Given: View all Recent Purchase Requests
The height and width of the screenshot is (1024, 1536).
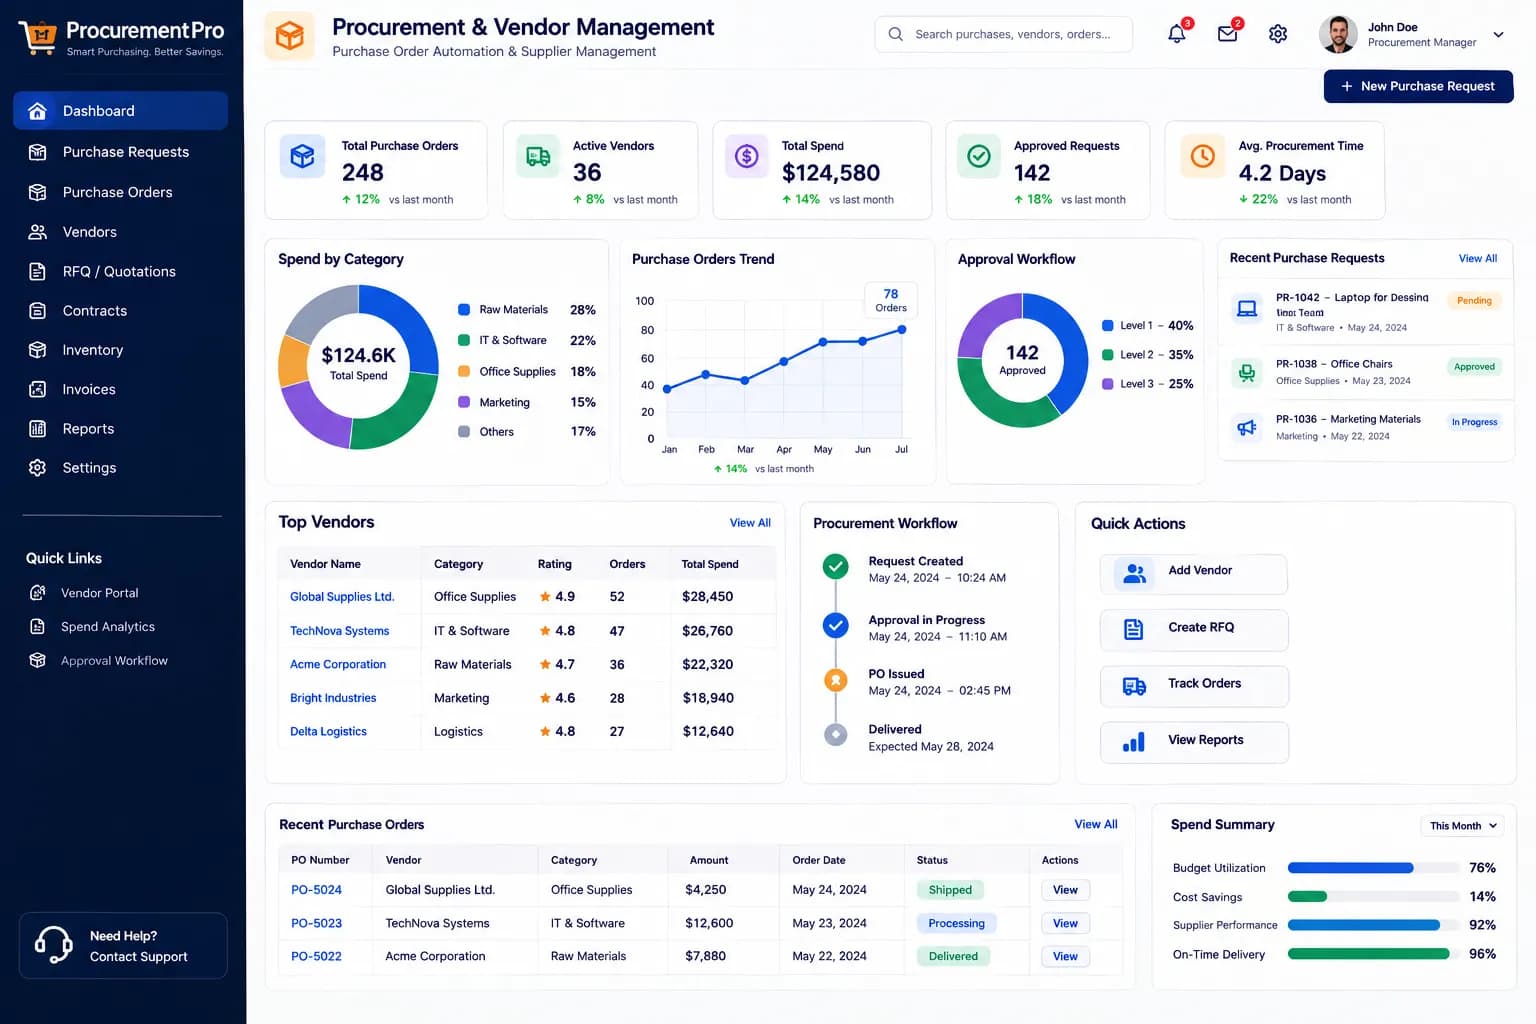Looking at the screenshot, I should coord(1478,259).
